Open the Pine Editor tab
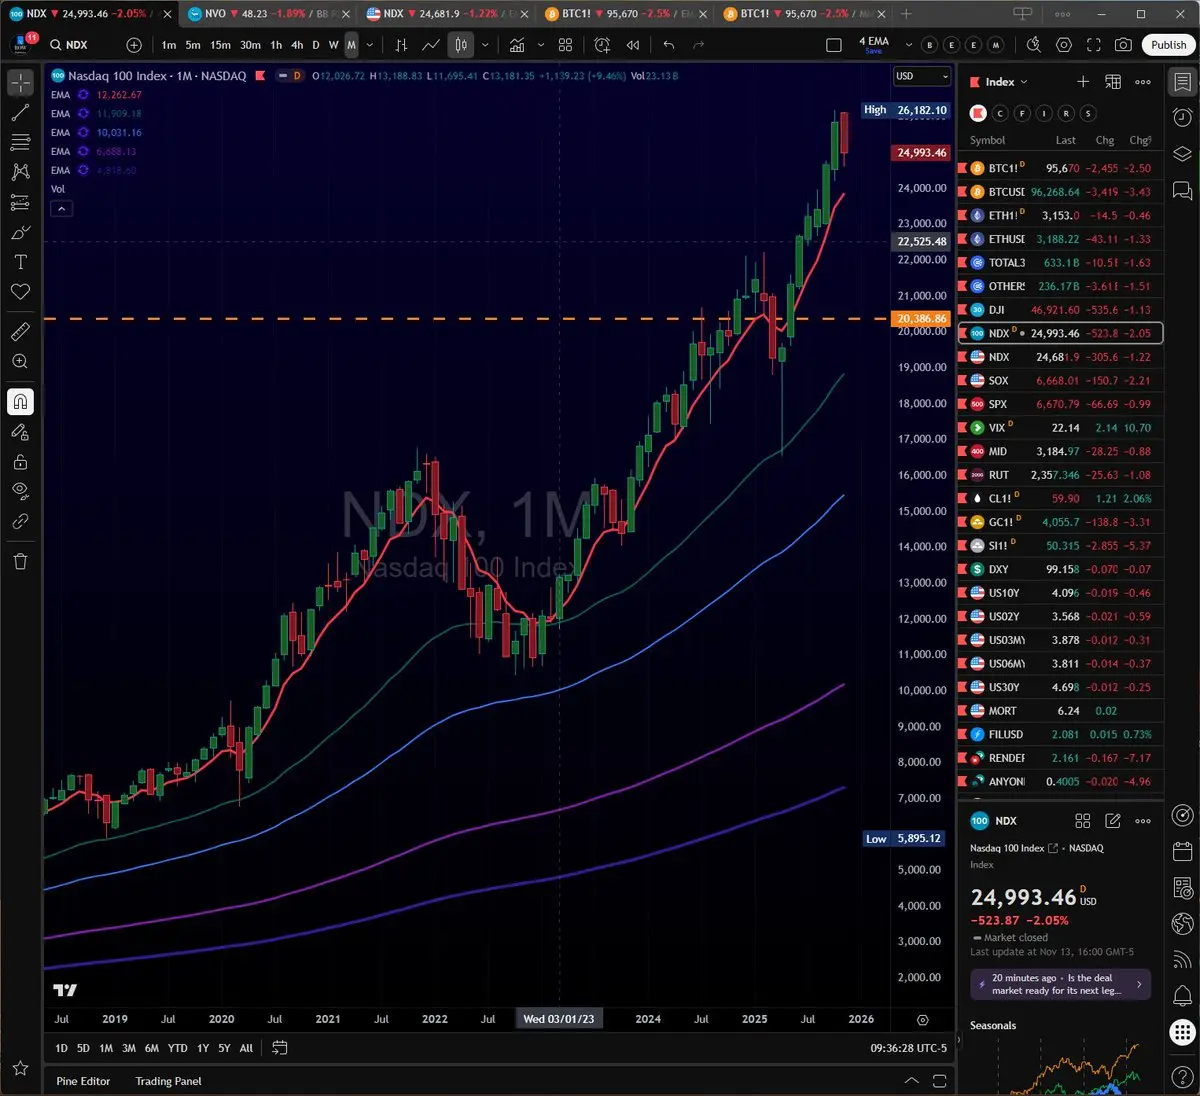This screenshot has height=1096, width=1200. (83, 1081)
